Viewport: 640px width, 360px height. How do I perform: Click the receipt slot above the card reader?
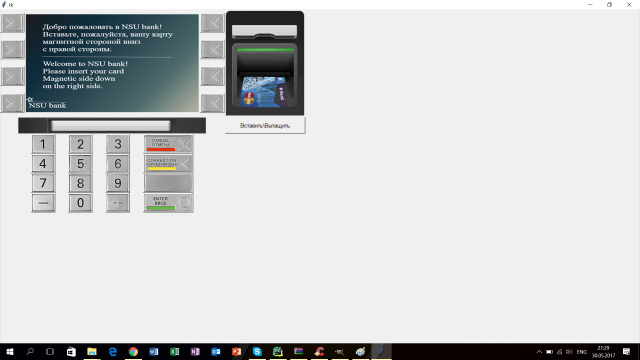point(264,31)
